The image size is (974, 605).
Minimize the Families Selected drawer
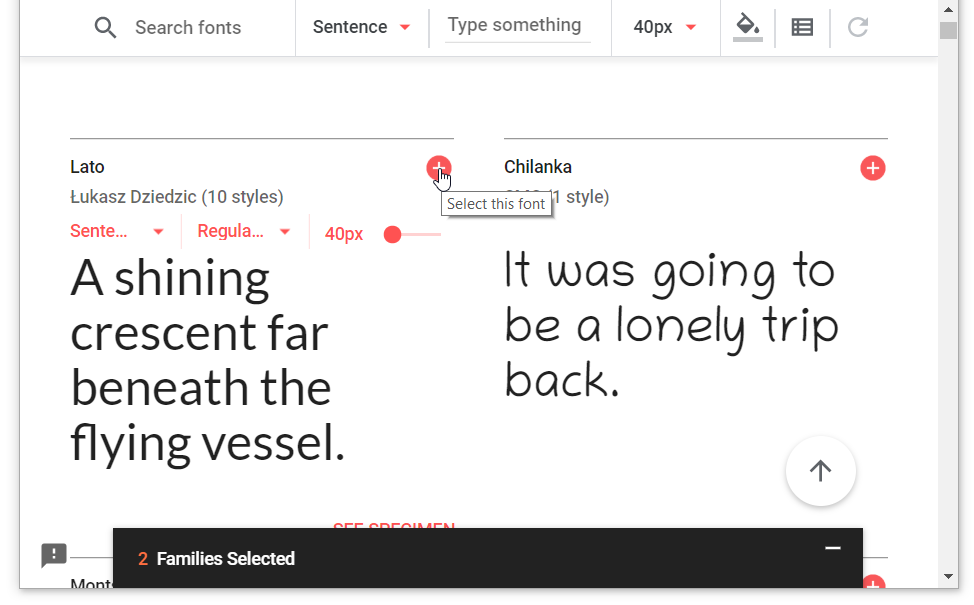(x=832, y=548)
